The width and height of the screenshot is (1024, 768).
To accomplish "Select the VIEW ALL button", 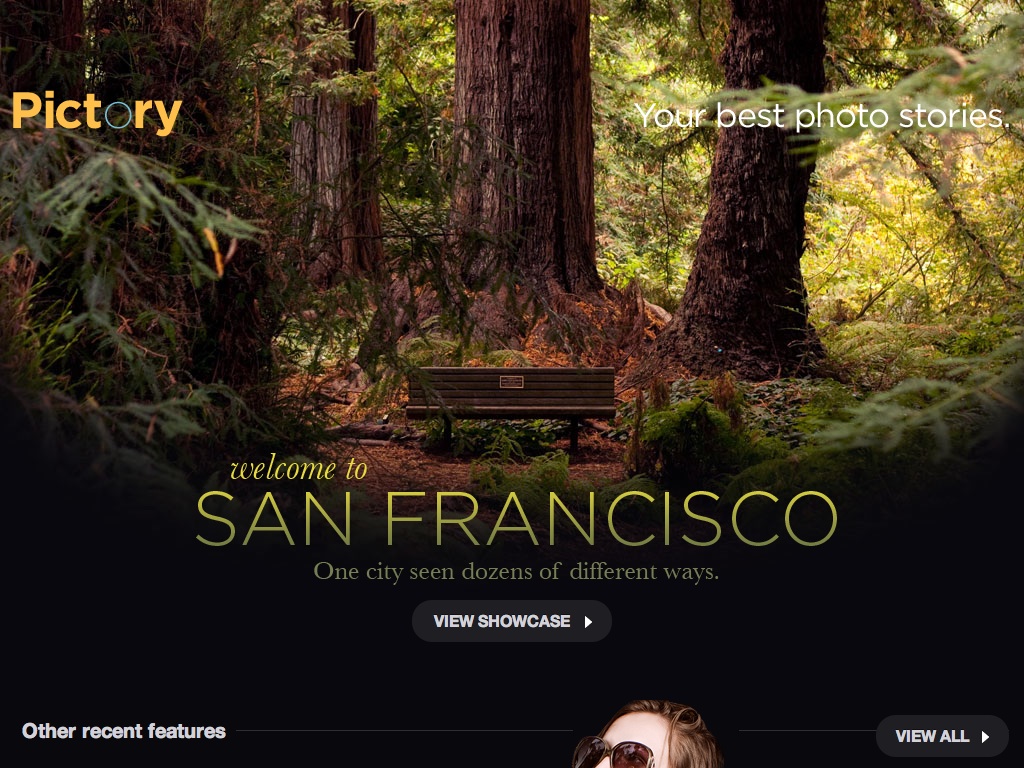I will tap(942, 736).
